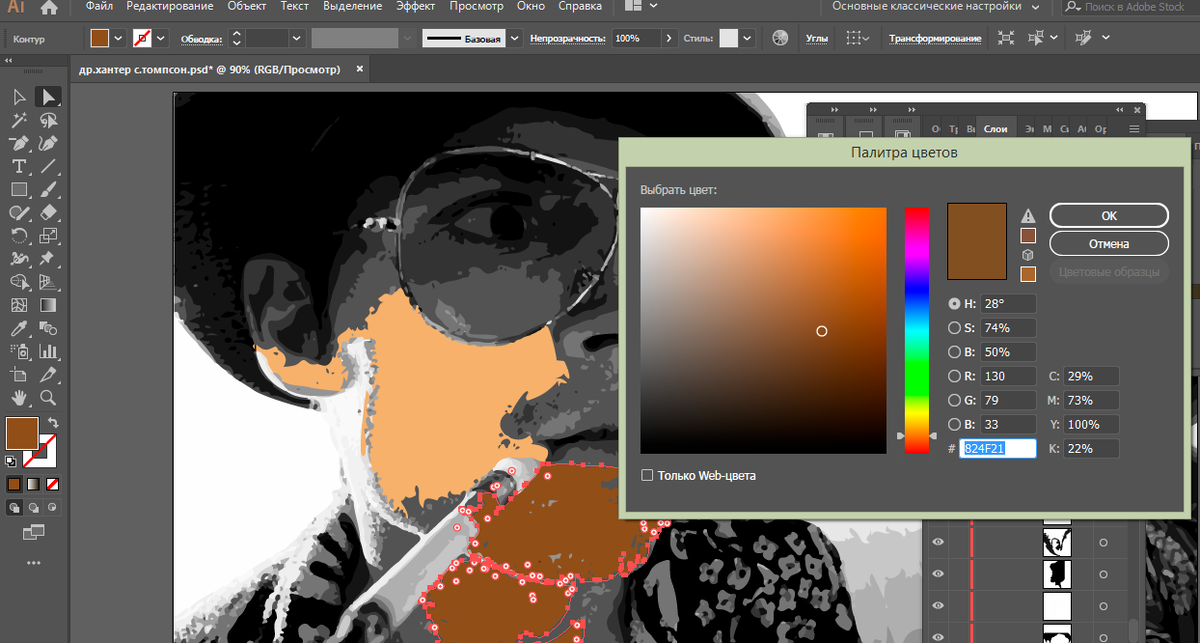
Task: Select the G green radio button
Action: point(954,401)
